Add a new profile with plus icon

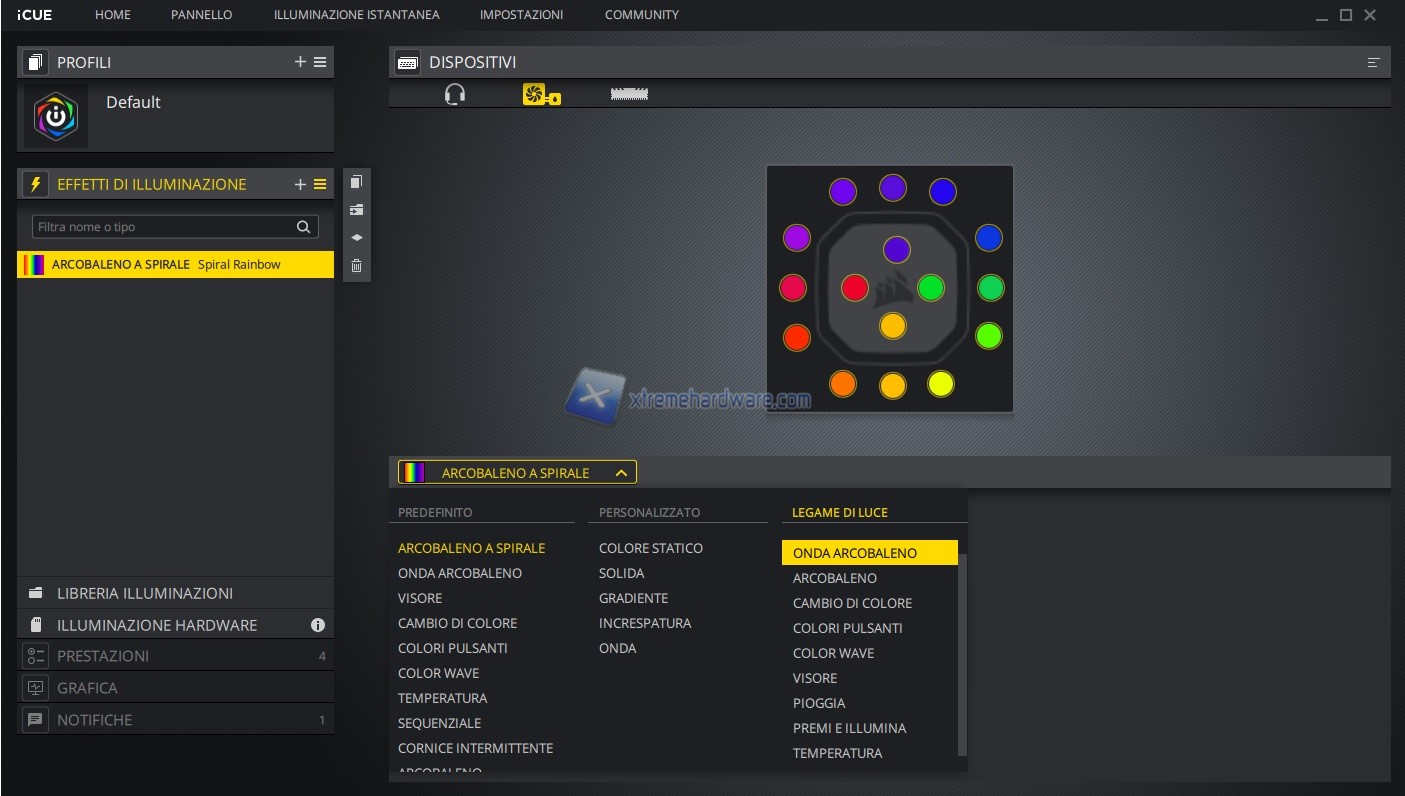pos(300,62)
